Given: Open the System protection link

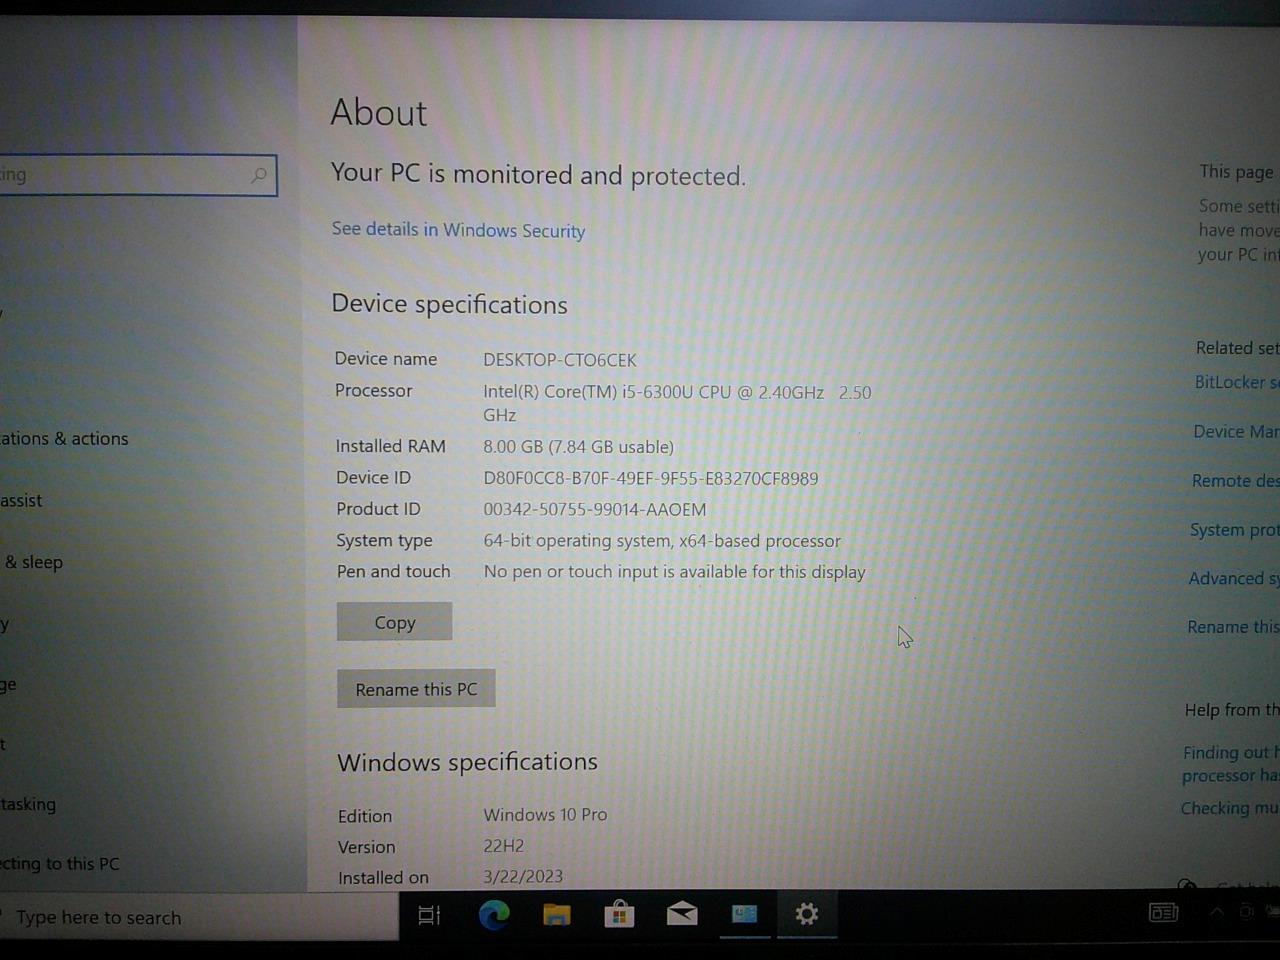Looking at the screenshot, I should pos(1234,529).
